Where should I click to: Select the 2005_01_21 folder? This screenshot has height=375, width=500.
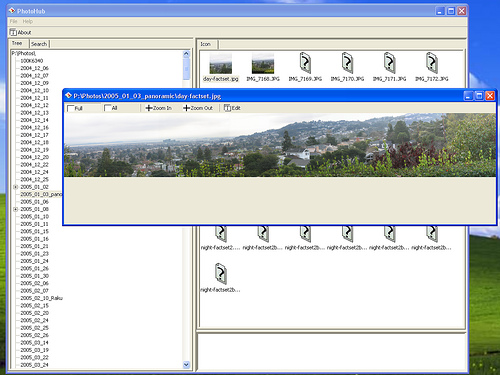(34, 246)
